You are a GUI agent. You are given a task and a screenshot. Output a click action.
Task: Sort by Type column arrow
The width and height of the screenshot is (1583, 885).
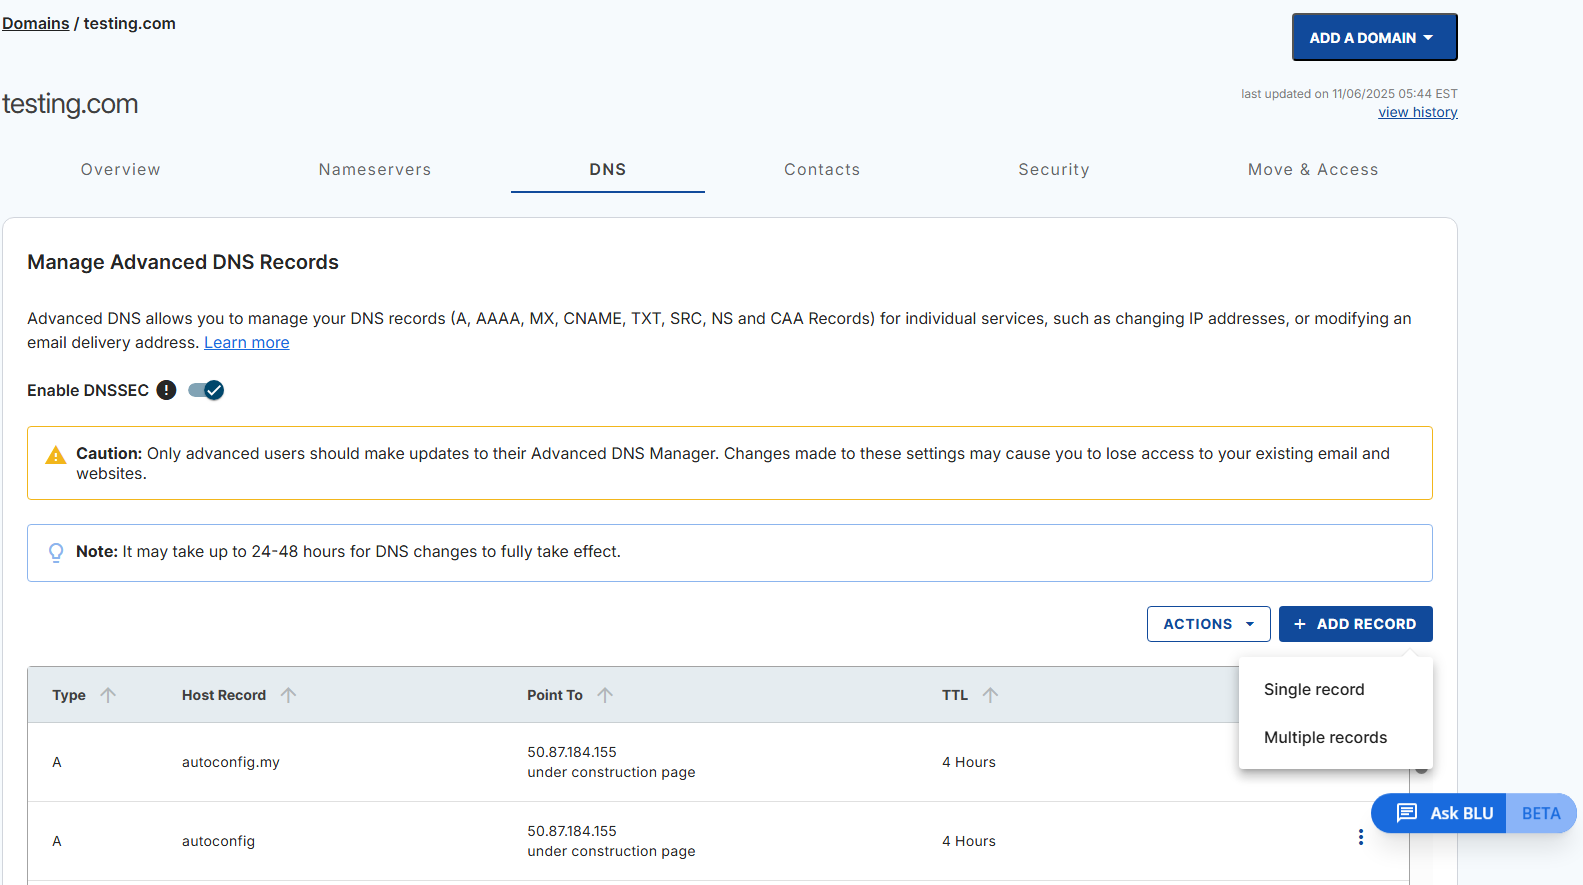[x=108, y=695]
